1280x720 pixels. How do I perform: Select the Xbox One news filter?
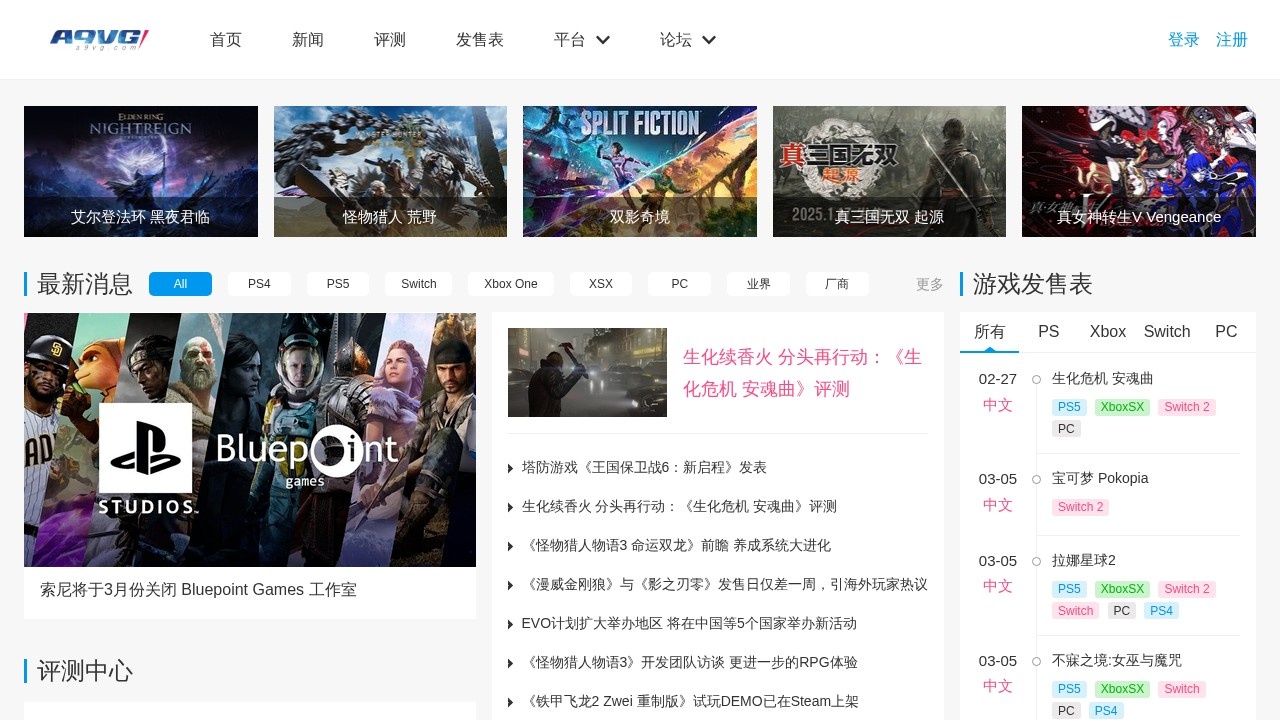click(510, 284)
